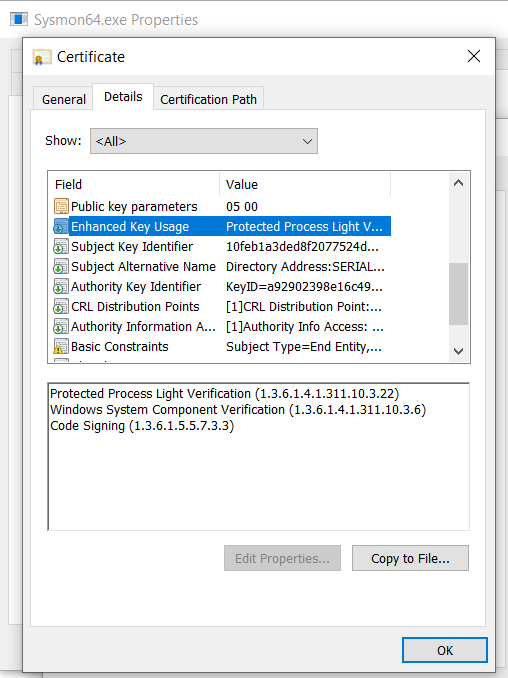The width and height of the screenshot is (508, 678).
Task: Click the Authority Information Access extension icon
Action: click(61, 326)
